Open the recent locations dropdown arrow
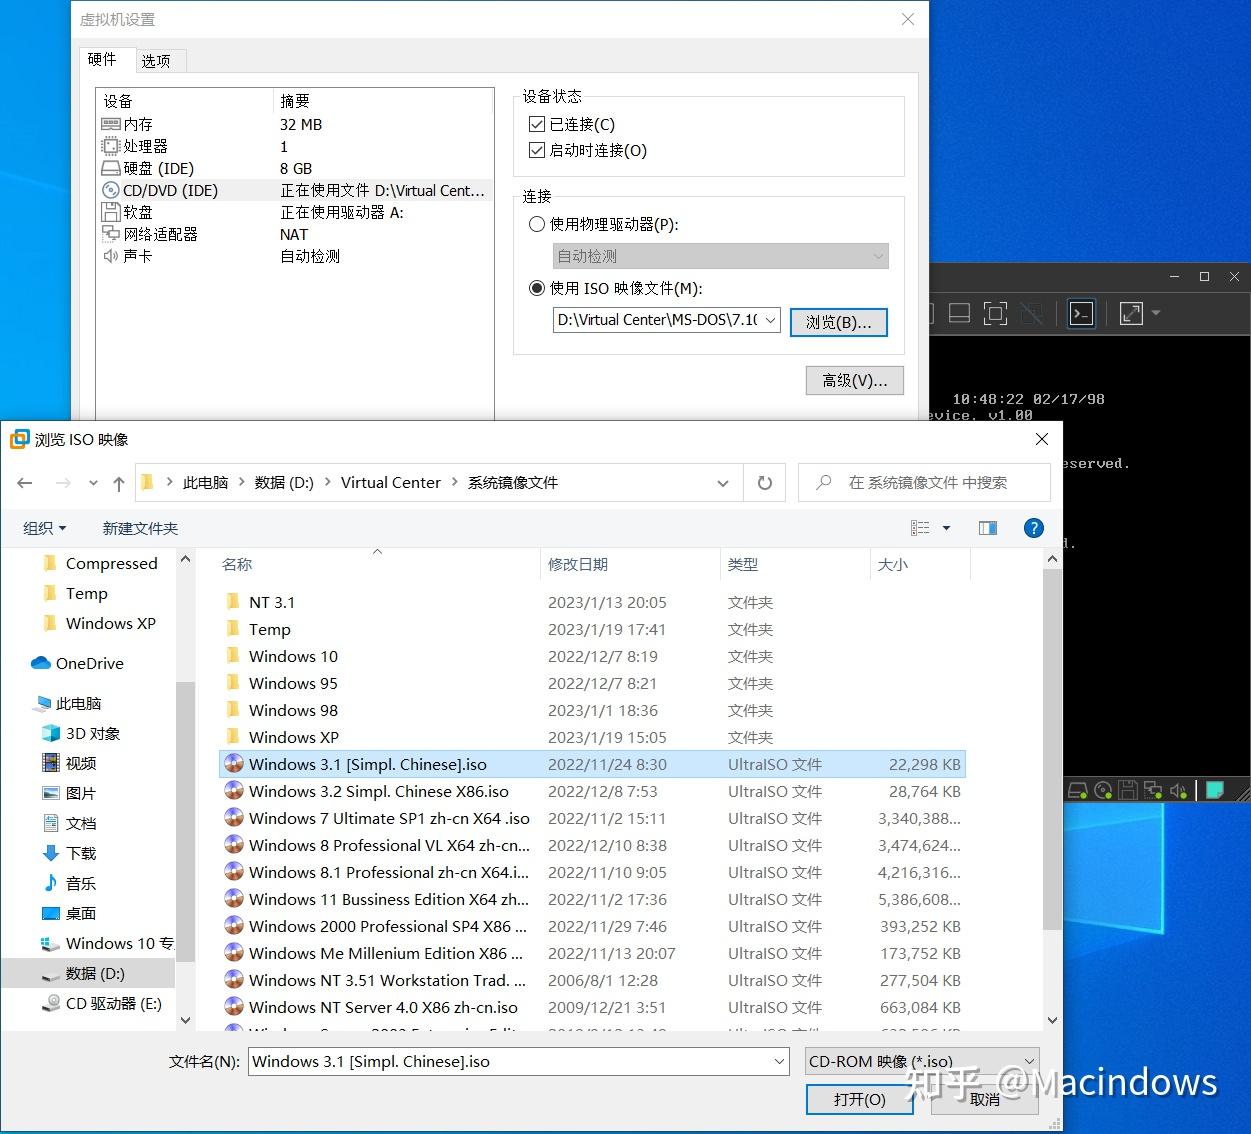This screenshot has height=1134, width=1251. [93, 483]
